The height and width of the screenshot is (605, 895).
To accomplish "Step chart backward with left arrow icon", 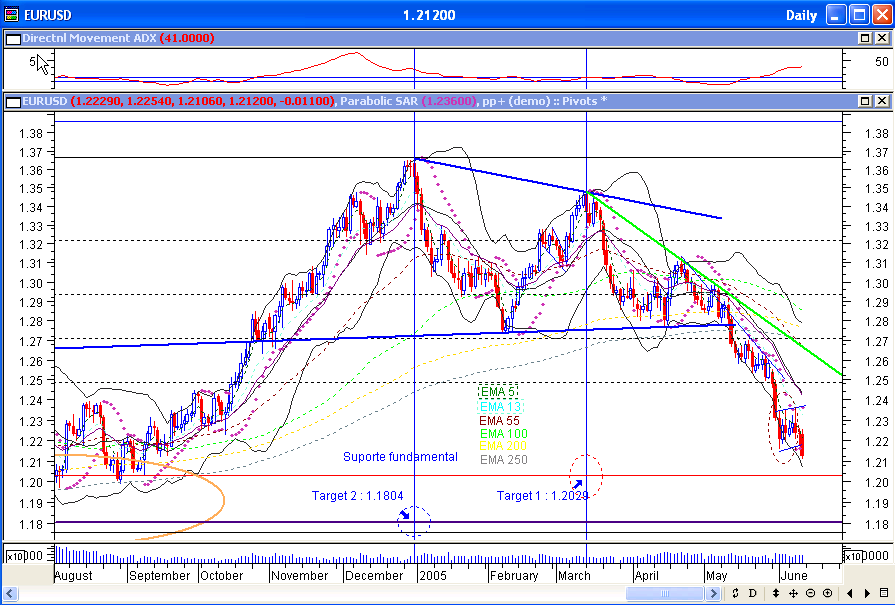I will click(x=850, y=593).
